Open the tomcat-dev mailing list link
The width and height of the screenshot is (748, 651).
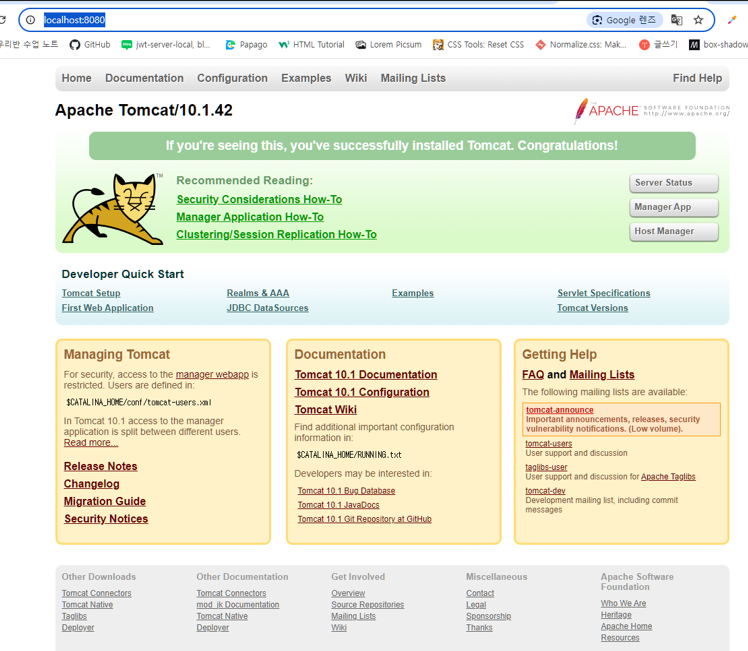pos(545,491)
